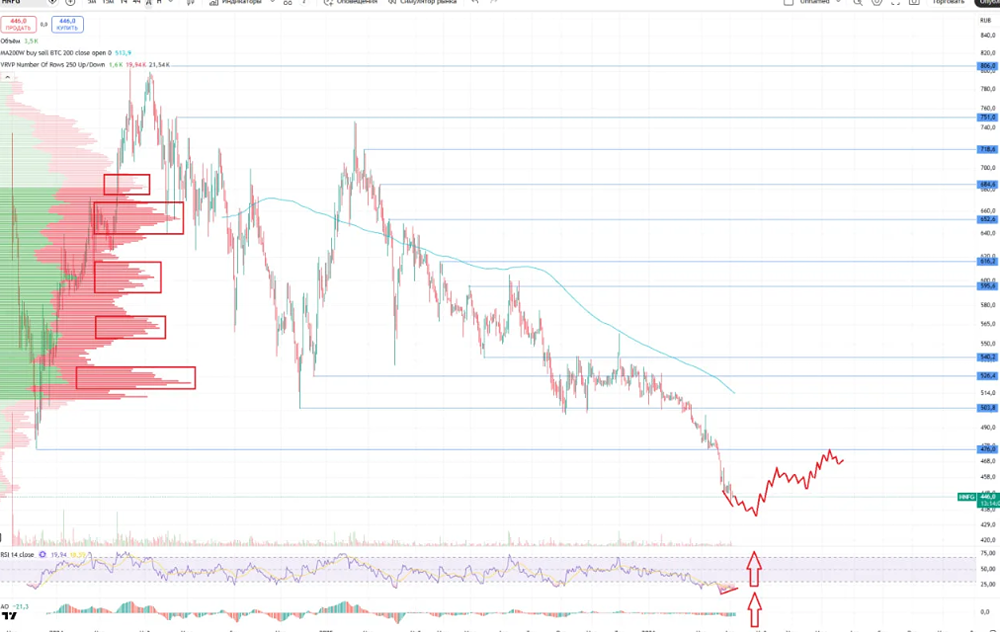Click the 476,0 price line label
The width and height of the screenshot is (1000, 632).
coord(987,449)
